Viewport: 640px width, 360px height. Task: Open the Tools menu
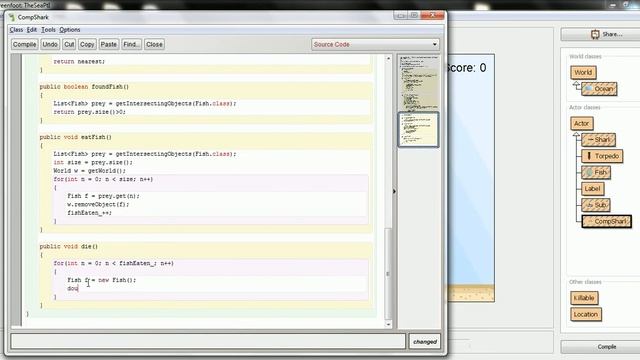tap(48, 30)
